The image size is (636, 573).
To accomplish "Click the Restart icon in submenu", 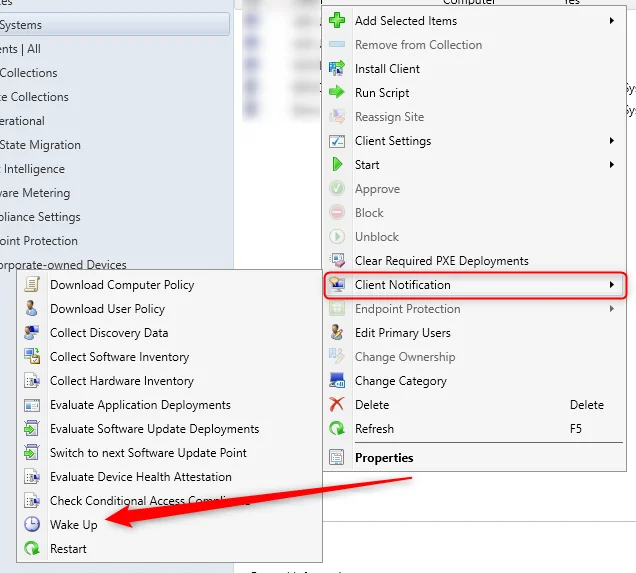I will coord(32,549).
